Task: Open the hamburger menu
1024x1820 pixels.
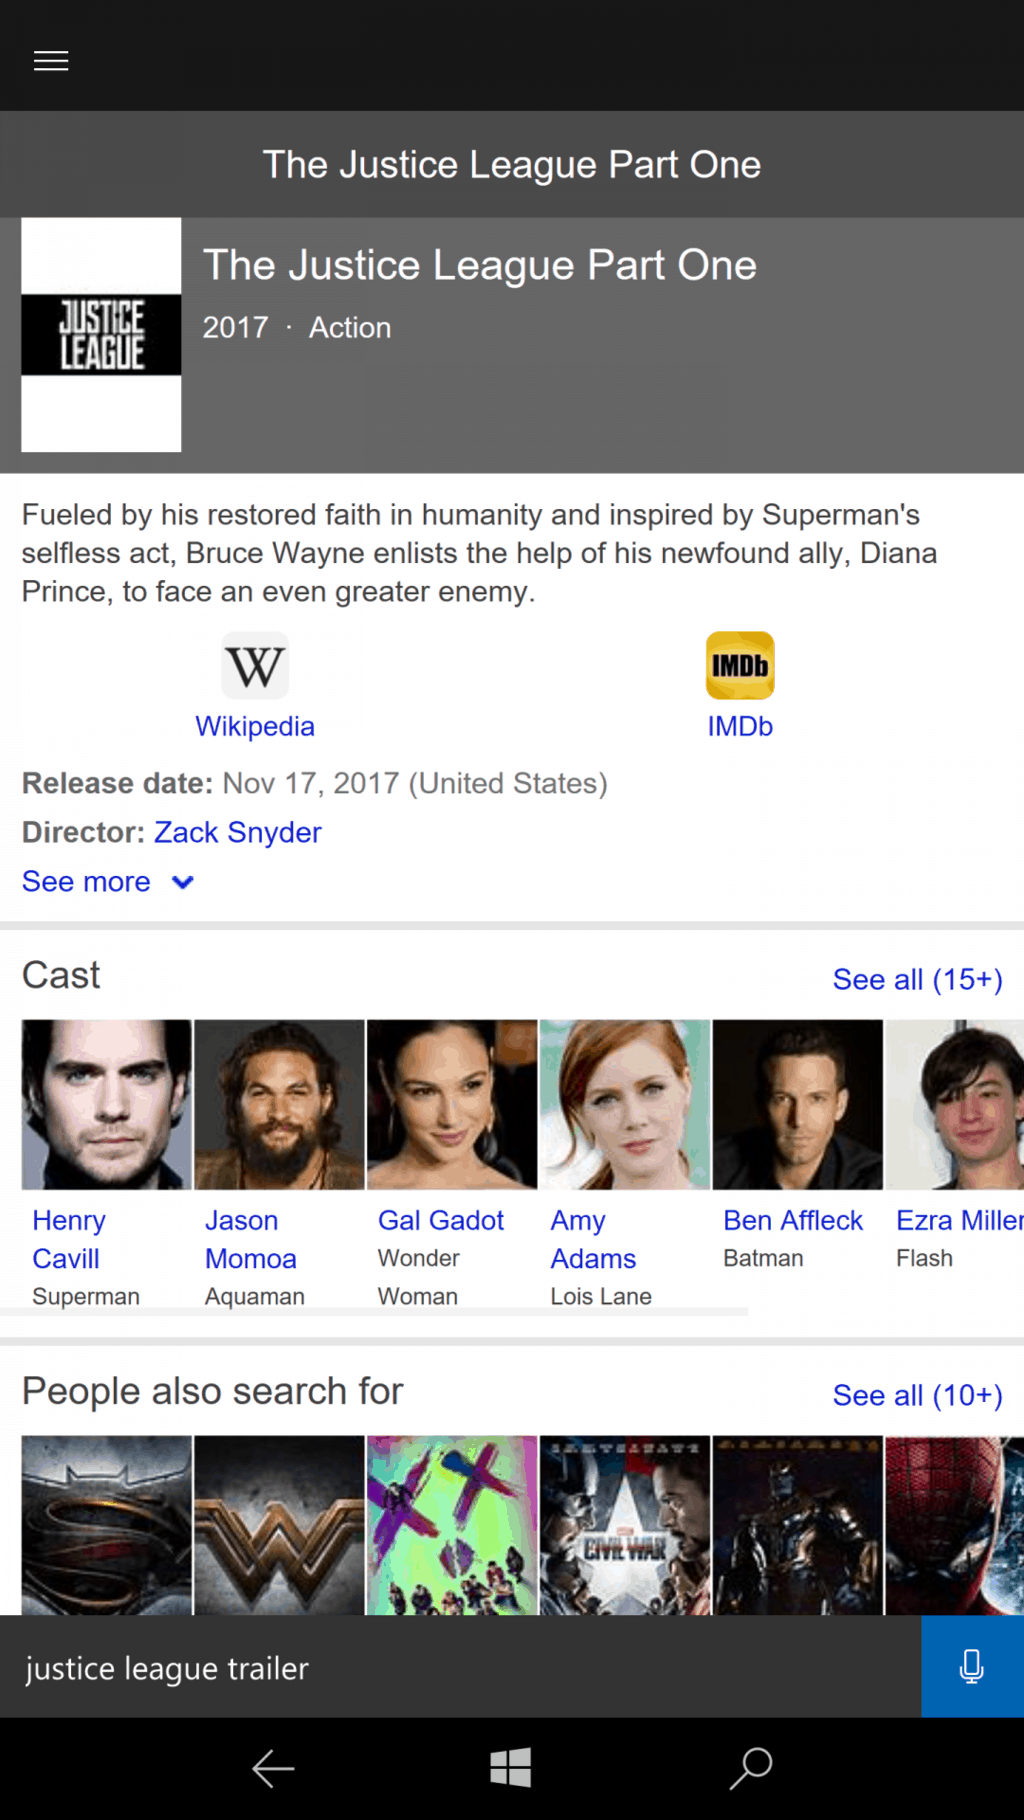Action: (x=51, y=61)
